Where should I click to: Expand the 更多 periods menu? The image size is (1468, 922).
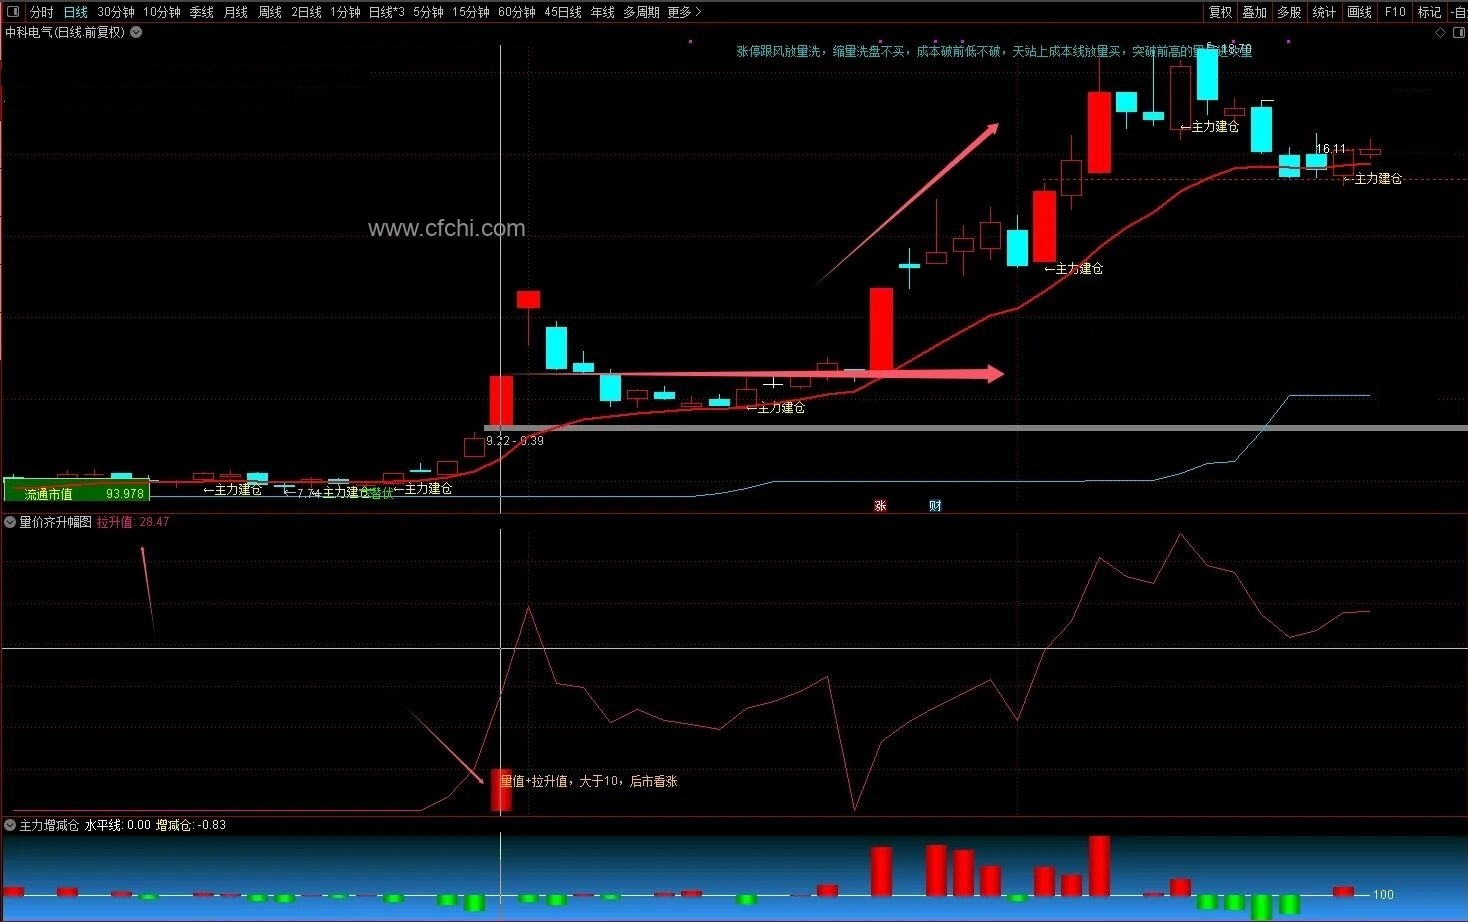(x=684, y=12)
